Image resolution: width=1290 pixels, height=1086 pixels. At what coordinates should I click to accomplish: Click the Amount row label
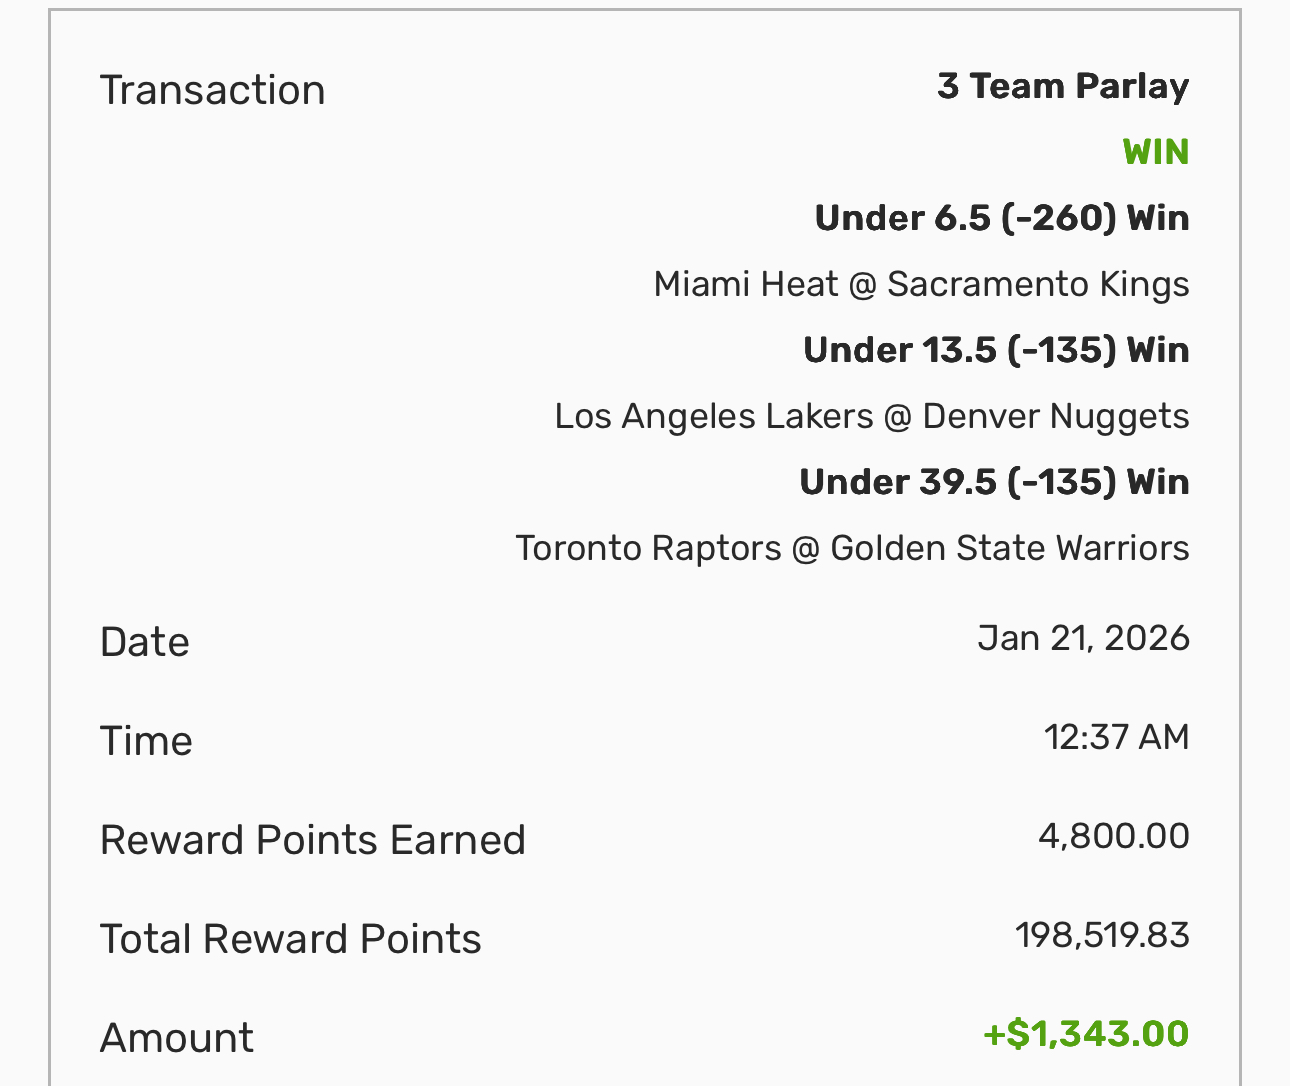pyautogui.click(x=177, y=1038)
